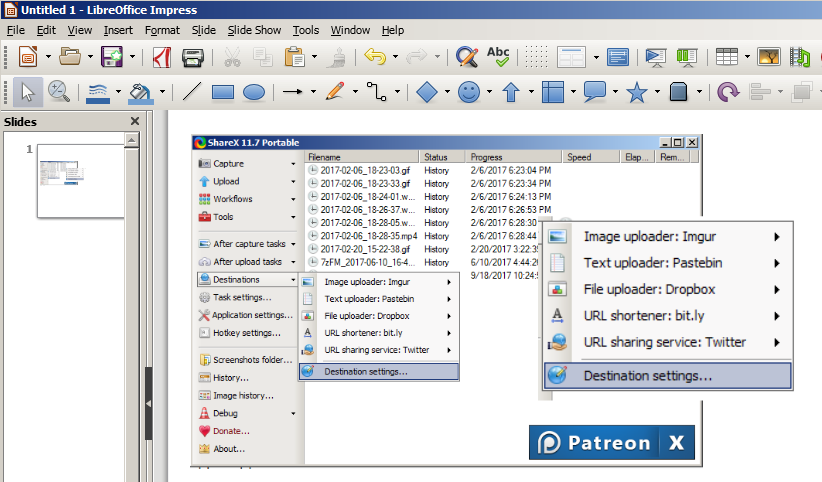Open the Window menu
The width and height of the screenshot is (822, 482).
click(350, 30)
